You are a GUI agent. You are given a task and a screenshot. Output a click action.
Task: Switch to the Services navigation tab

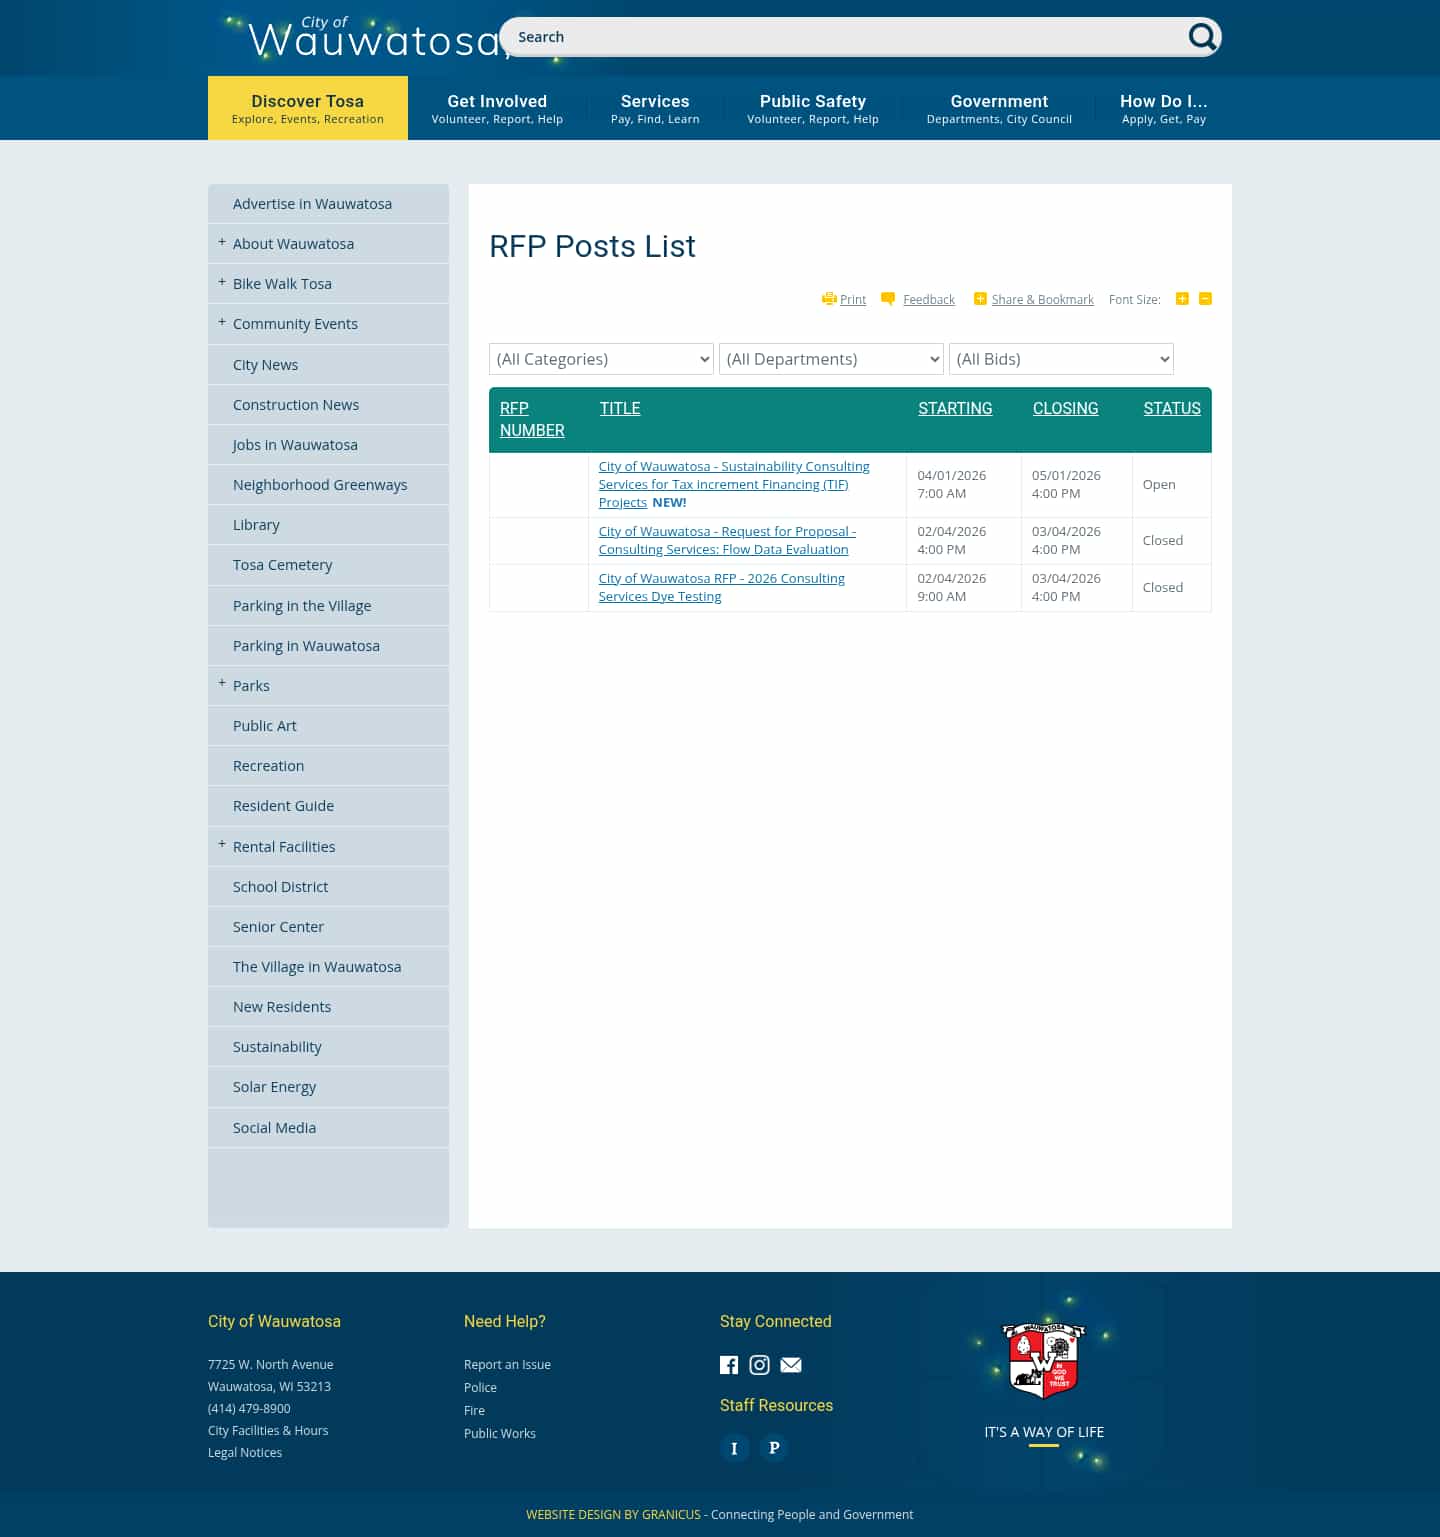[655, 107]
